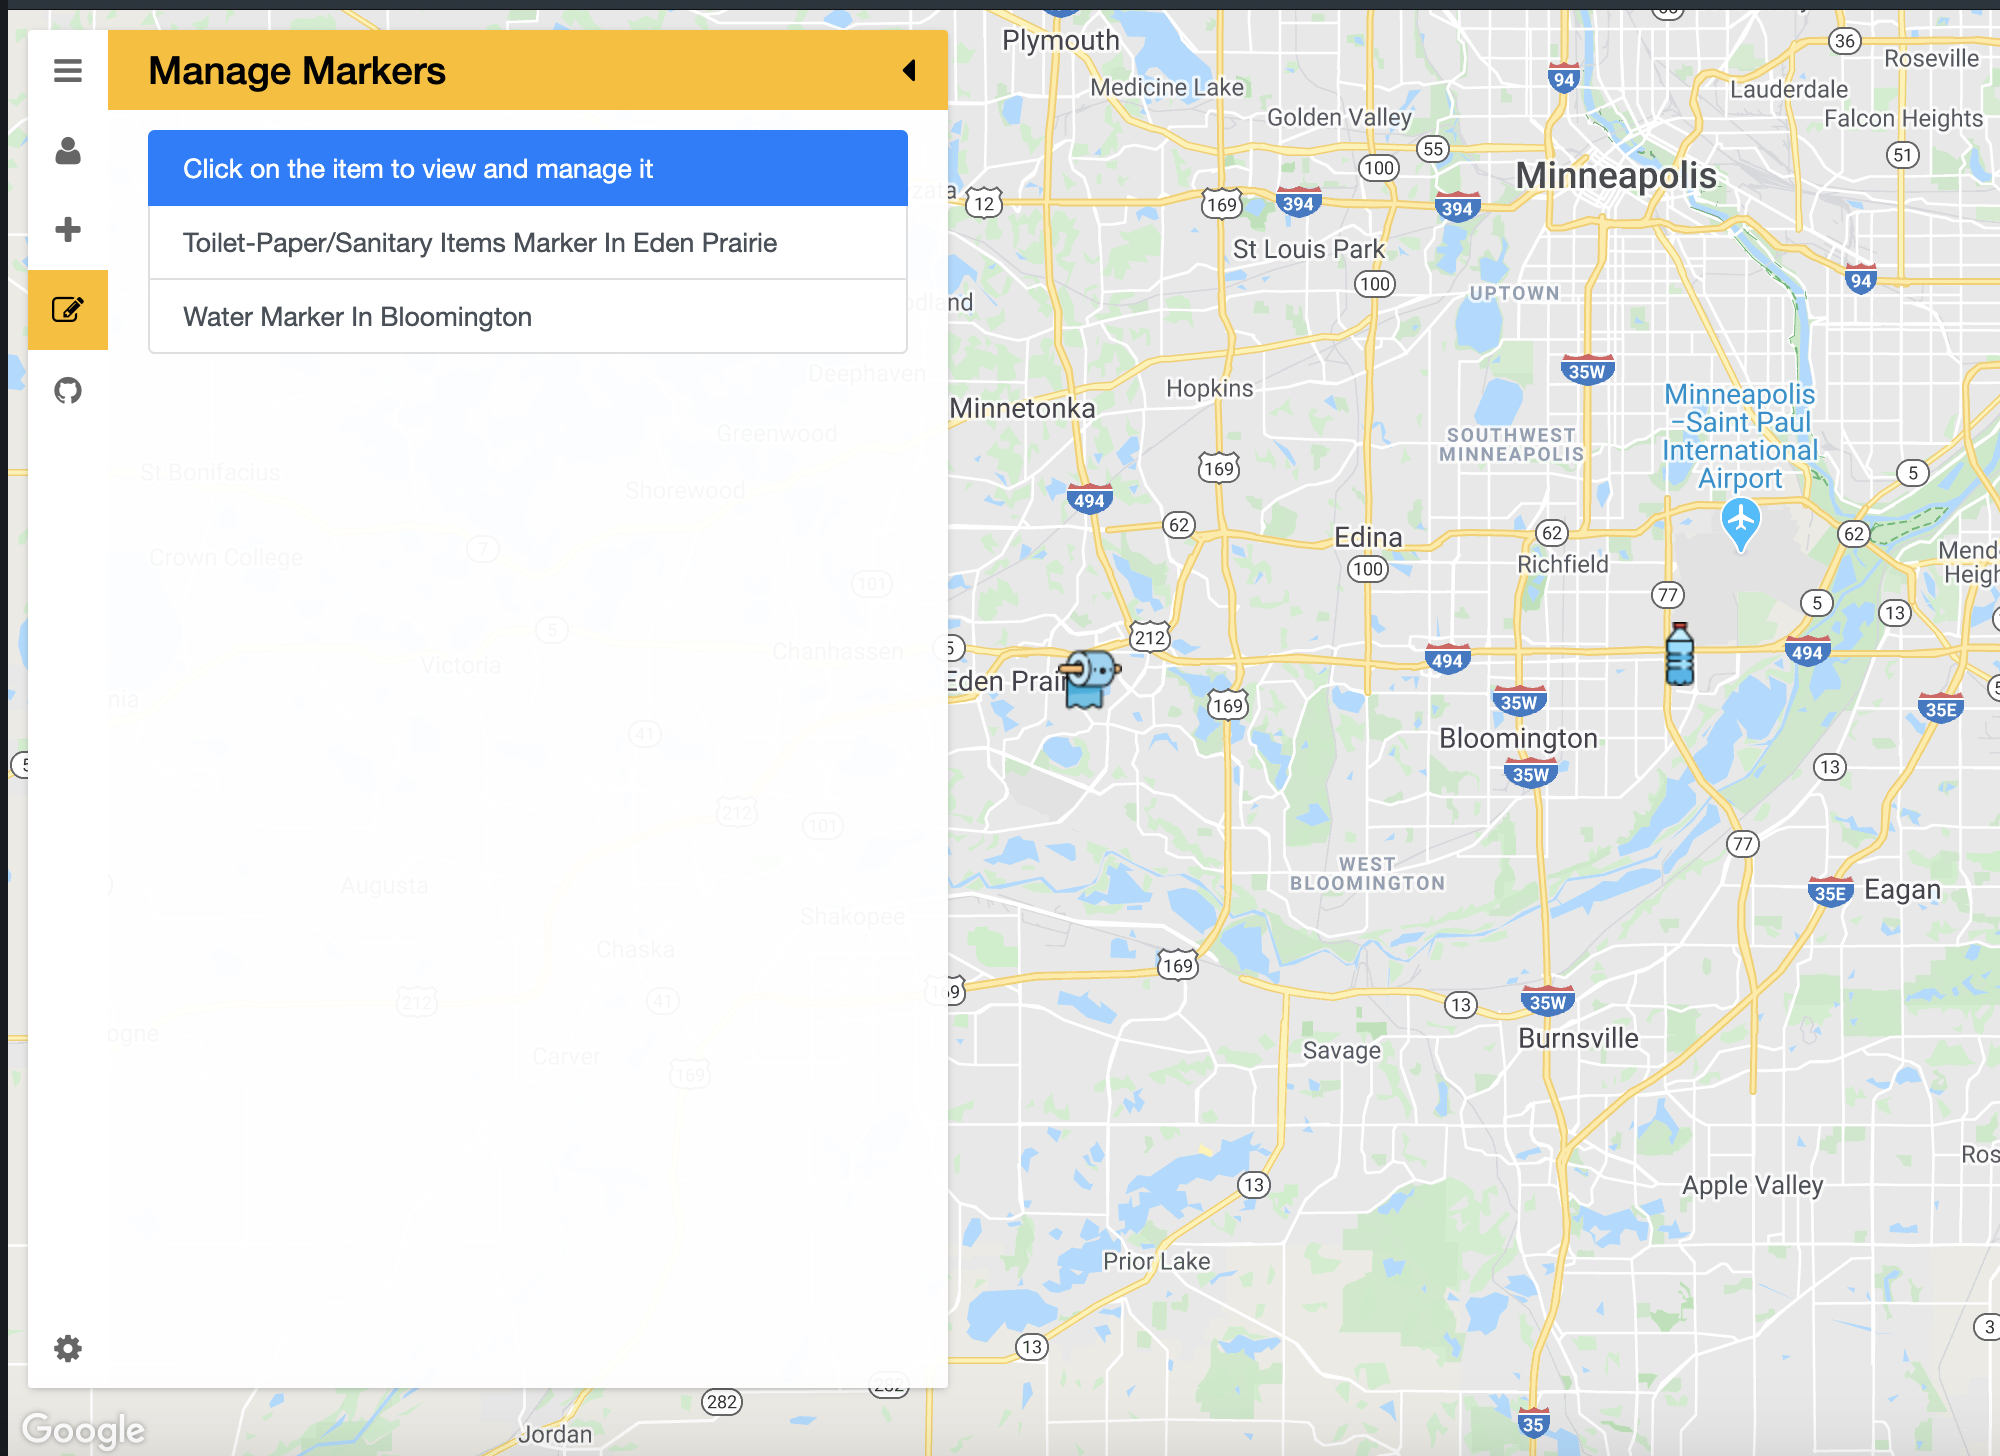Image resolution: width=2000 pixels, height=1456 pixels.
Task: Click the Minneapolis-Saint Paul International Airport label
Action: (x=1740, y=436)
